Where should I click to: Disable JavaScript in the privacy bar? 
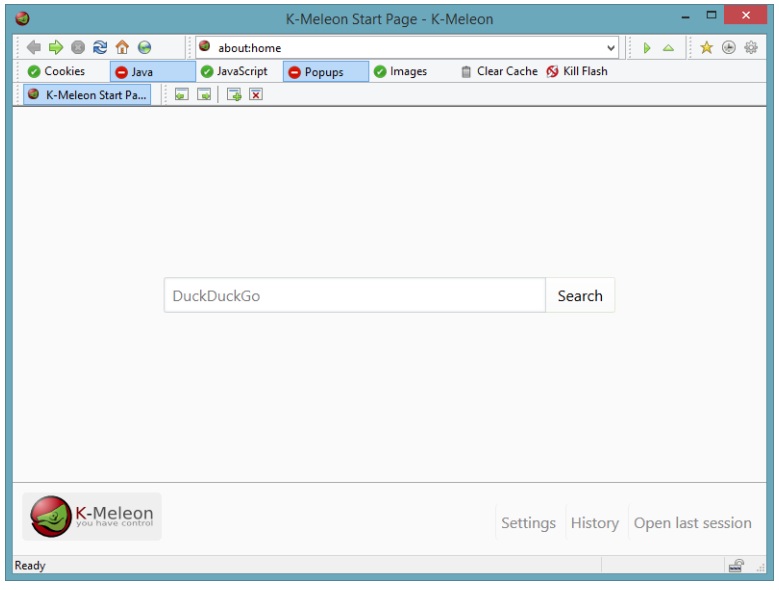tap(234, 72)
